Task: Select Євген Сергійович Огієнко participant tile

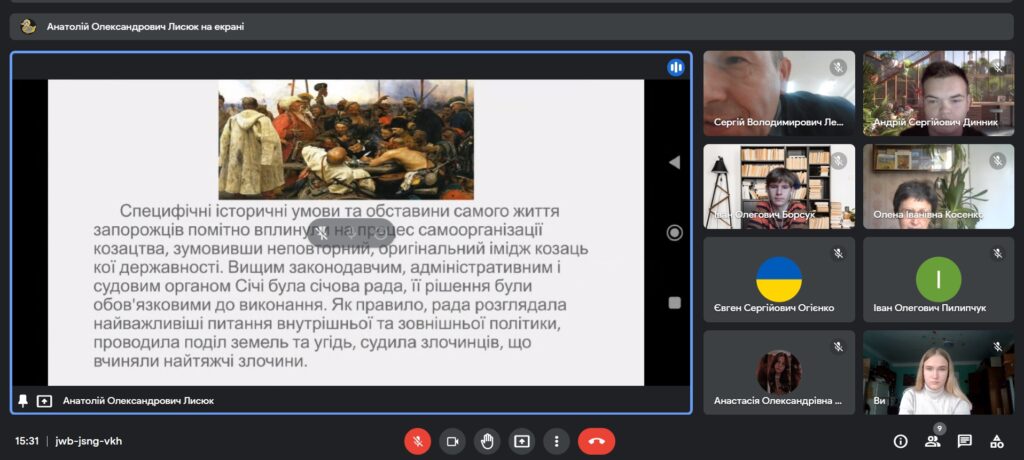Action: (779, 279)
